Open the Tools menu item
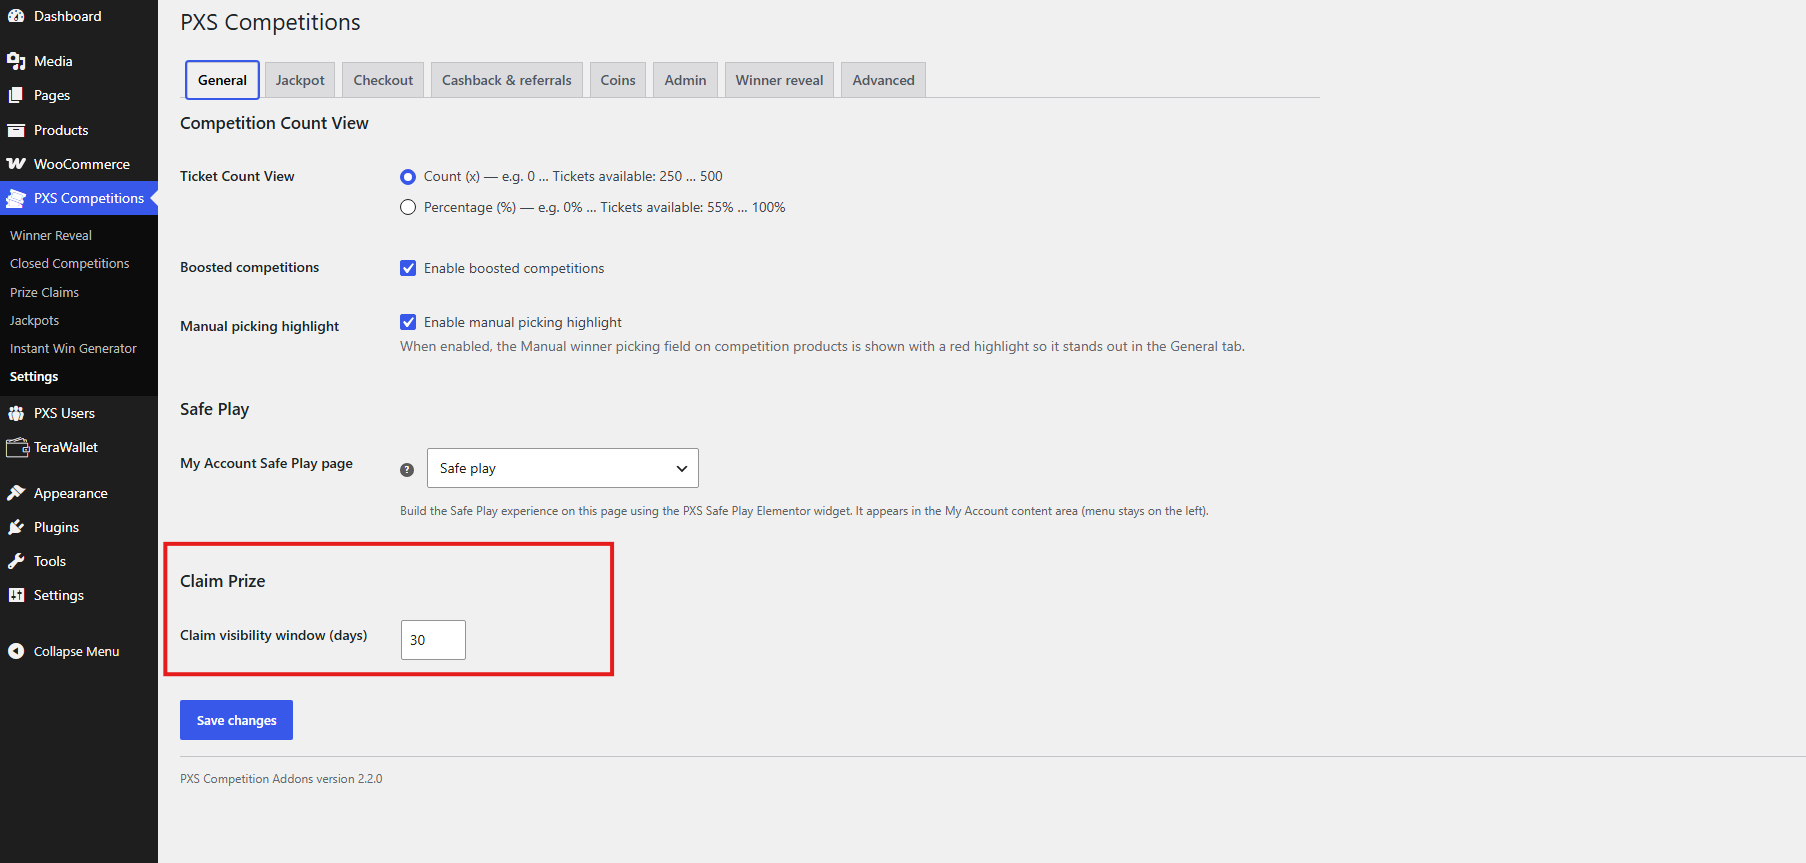This screenshot has width=1806, height=863. (79, 561)
